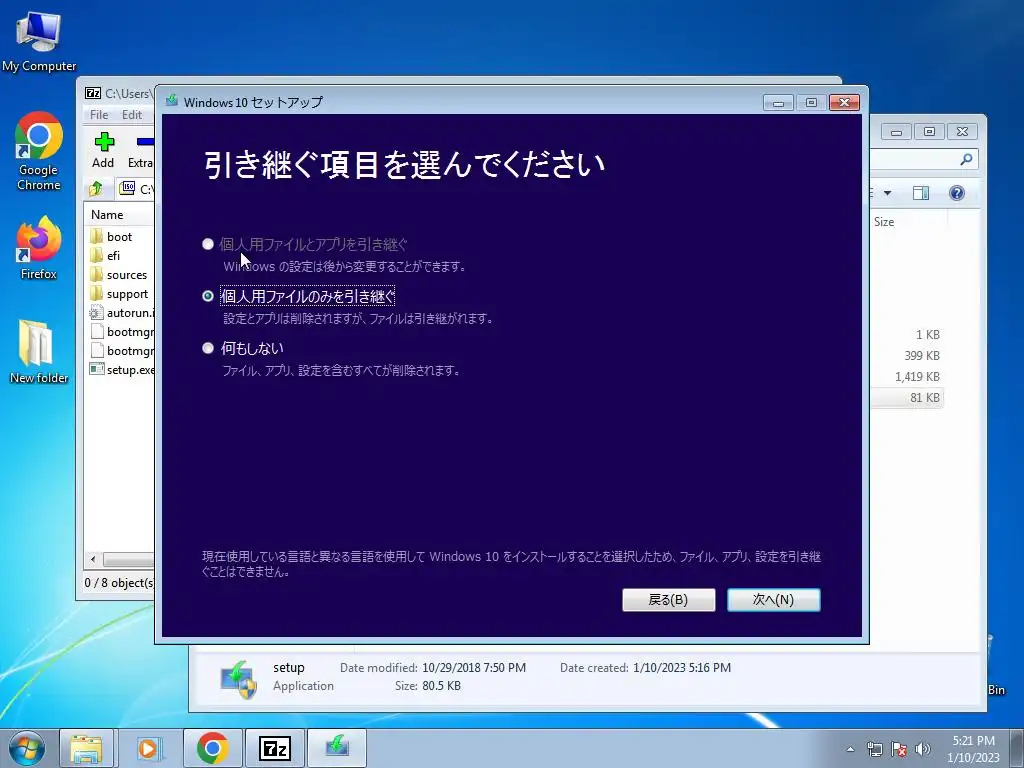
Task: Open My Computer desktop icon
Action: (39, 42)
